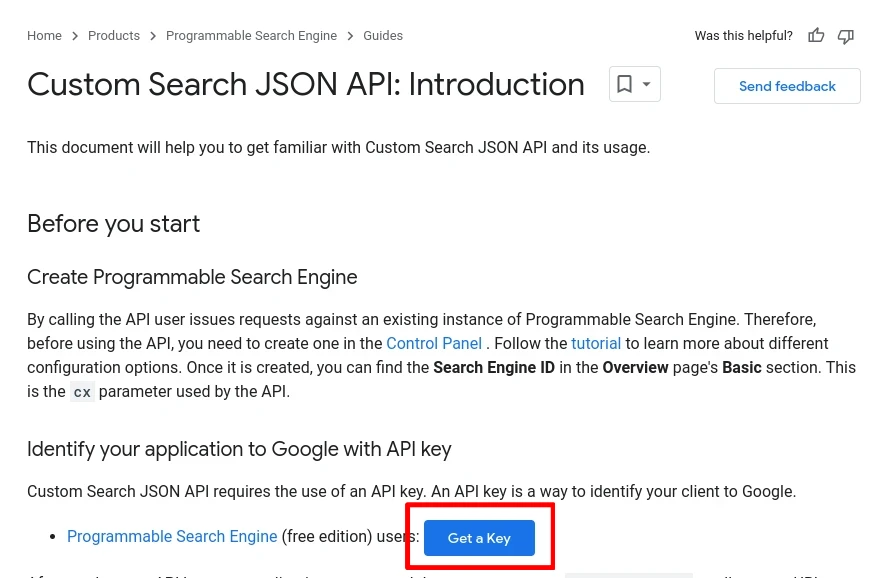Click the page title 'Custom Search JSON API: Introduction'

[305, 85]
